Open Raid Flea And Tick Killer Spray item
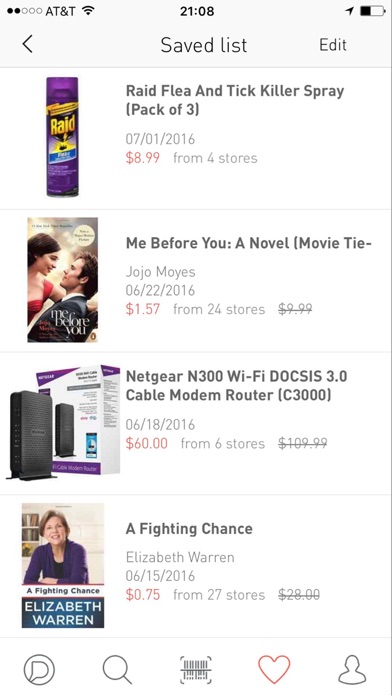The image size is (392, 696). [196, 138]
